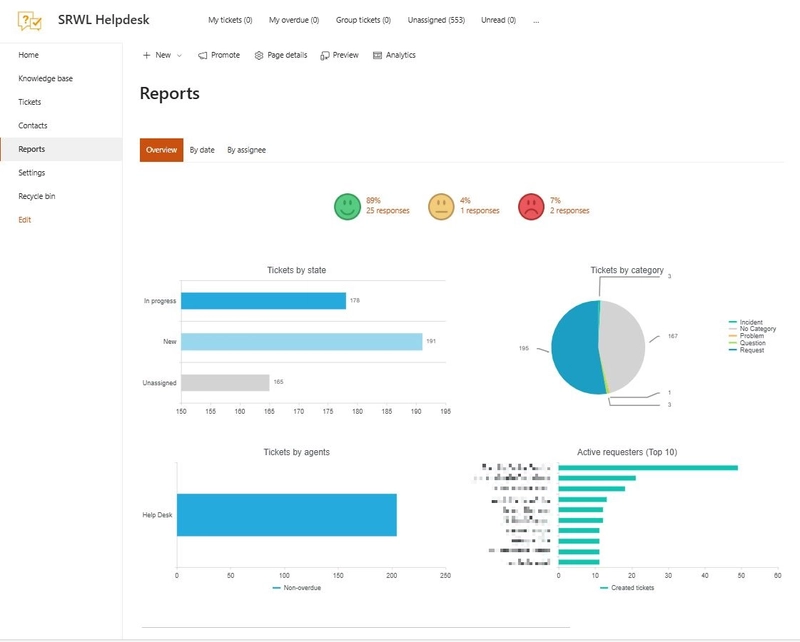Open Page details from the toolbar
The height and width of the screenshot is (642, 800).
(x=281, y=55)
